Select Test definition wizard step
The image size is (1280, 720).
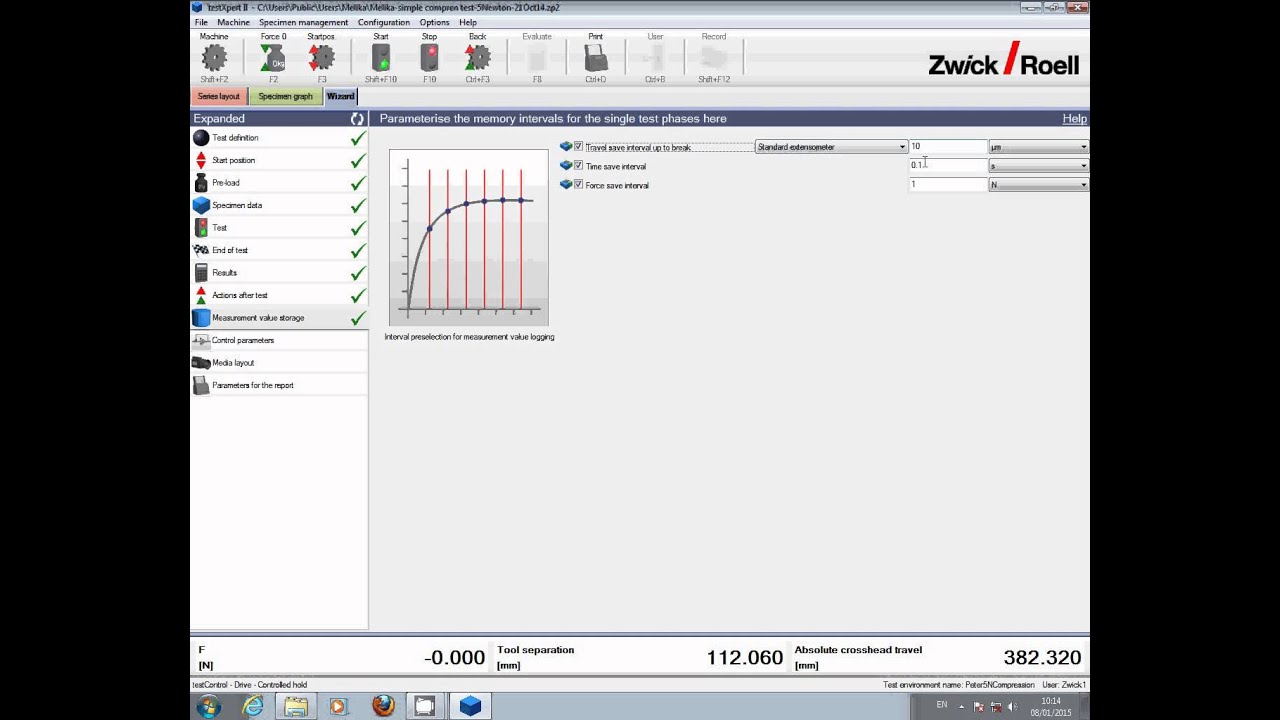pos(279,138)
